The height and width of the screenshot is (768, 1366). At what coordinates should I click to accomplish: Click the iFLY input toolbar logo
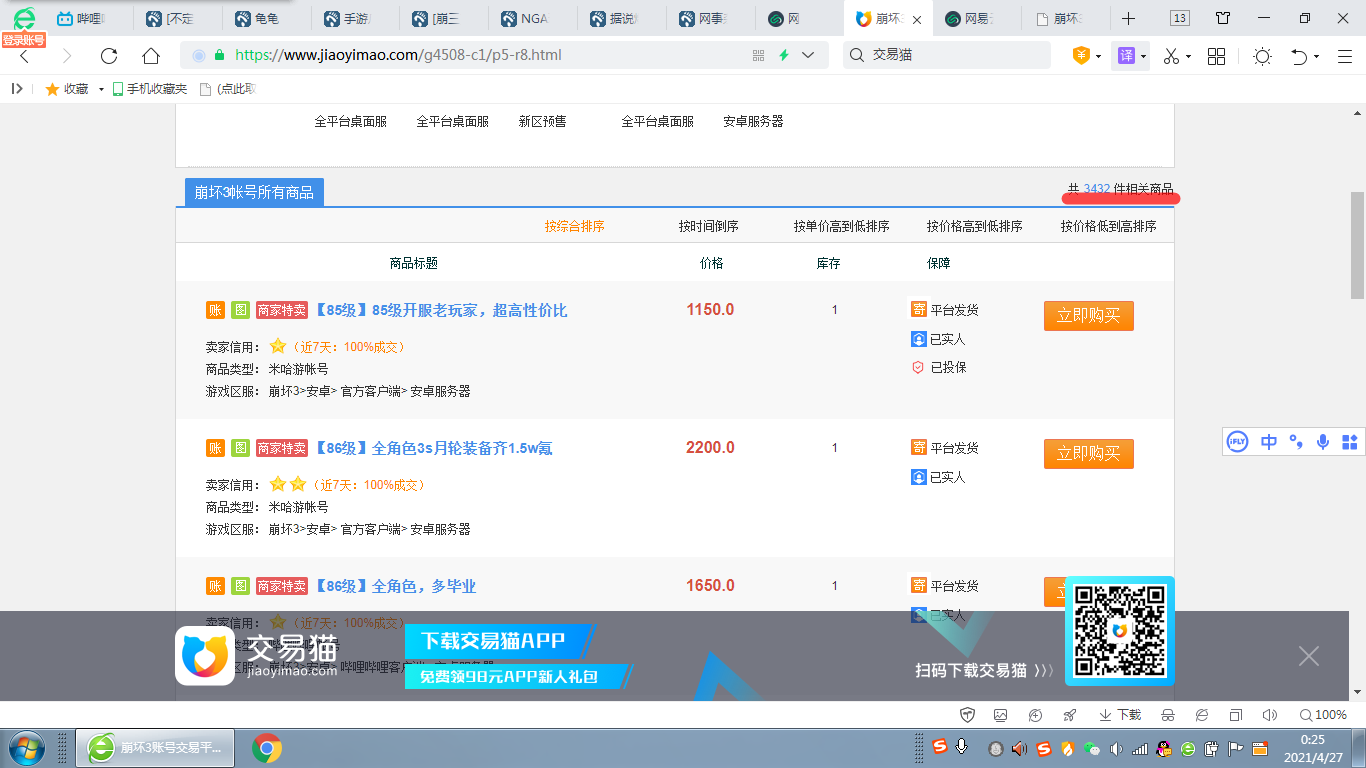click(1238, 441)
